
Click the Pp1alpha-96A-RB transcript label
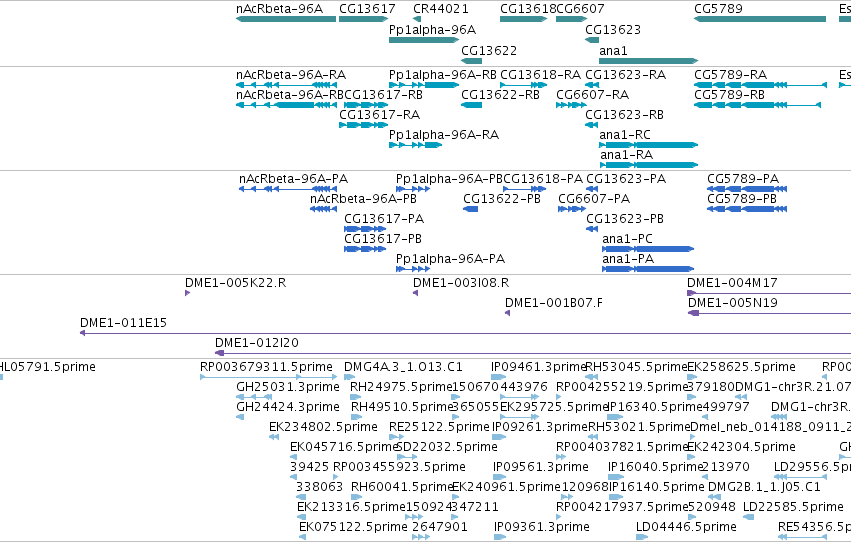[x=442, y=75]
